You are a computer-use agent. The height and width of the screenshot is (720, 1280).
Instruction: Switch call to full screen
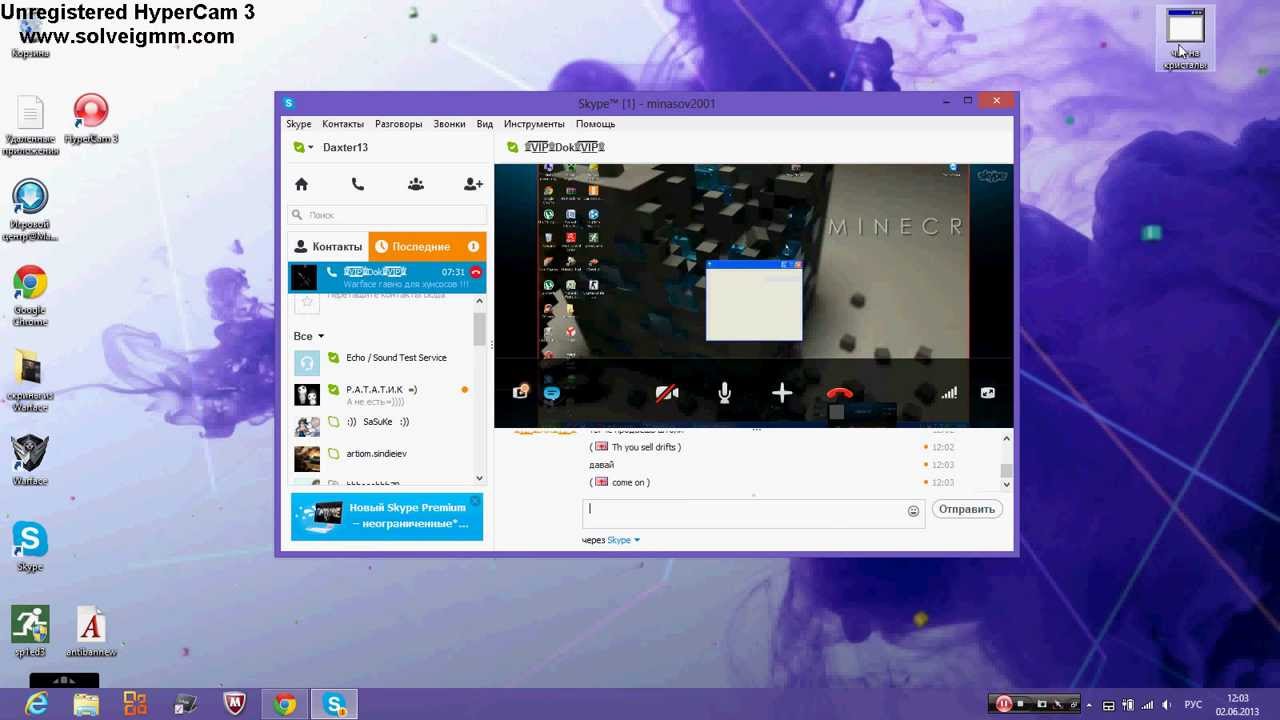(x=987, y=393)
